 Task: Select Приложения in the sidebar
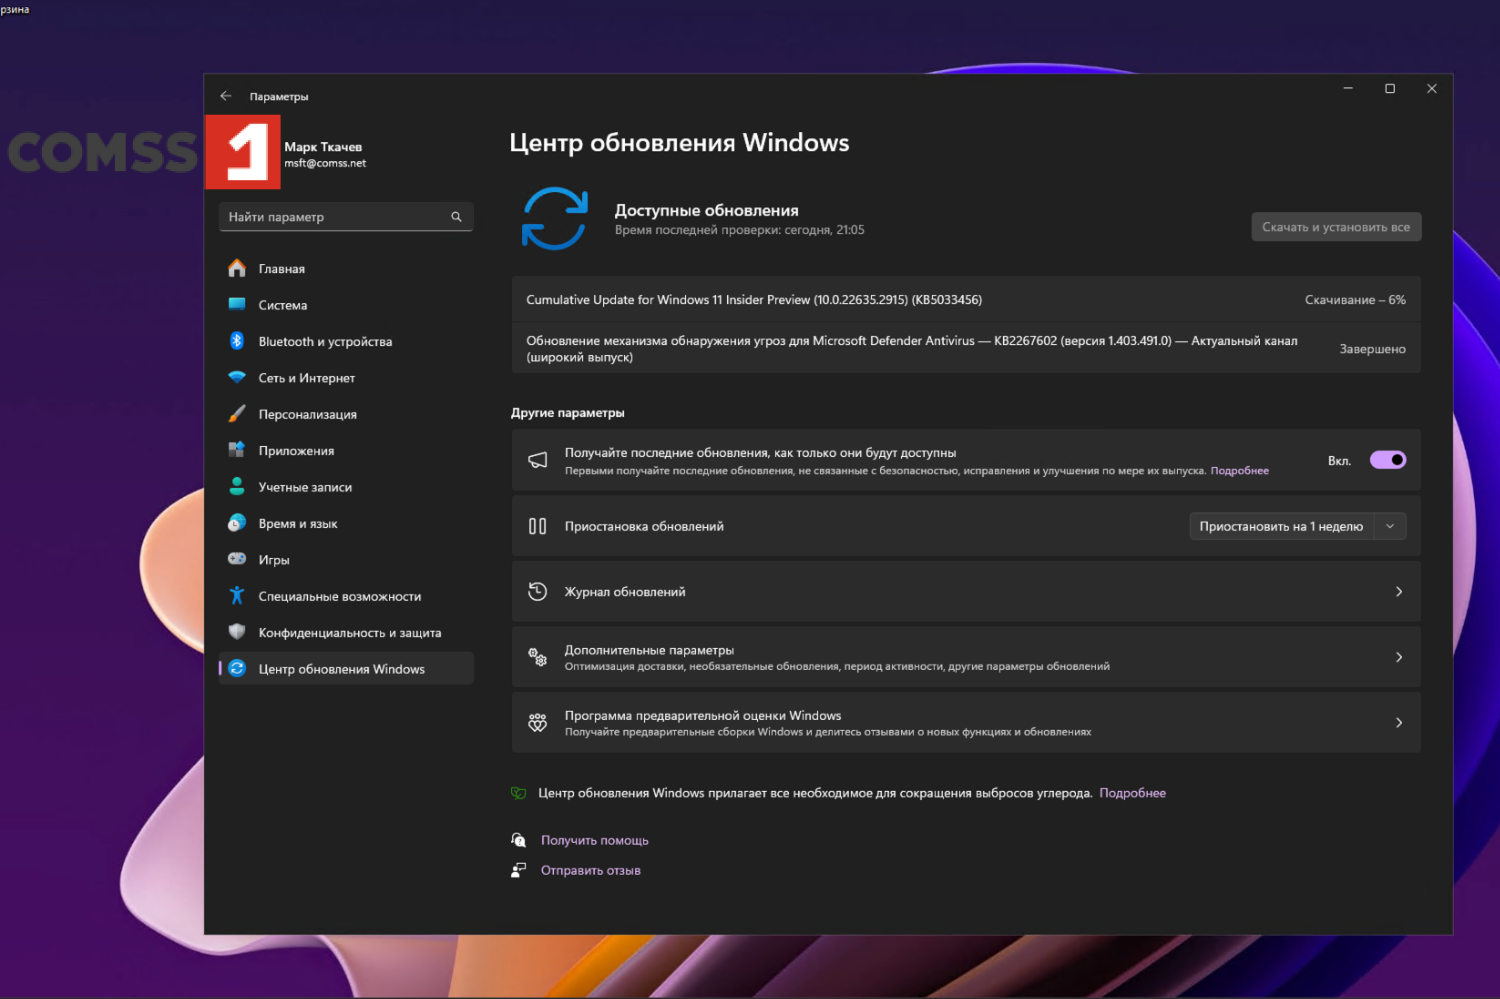click(346, 451)
